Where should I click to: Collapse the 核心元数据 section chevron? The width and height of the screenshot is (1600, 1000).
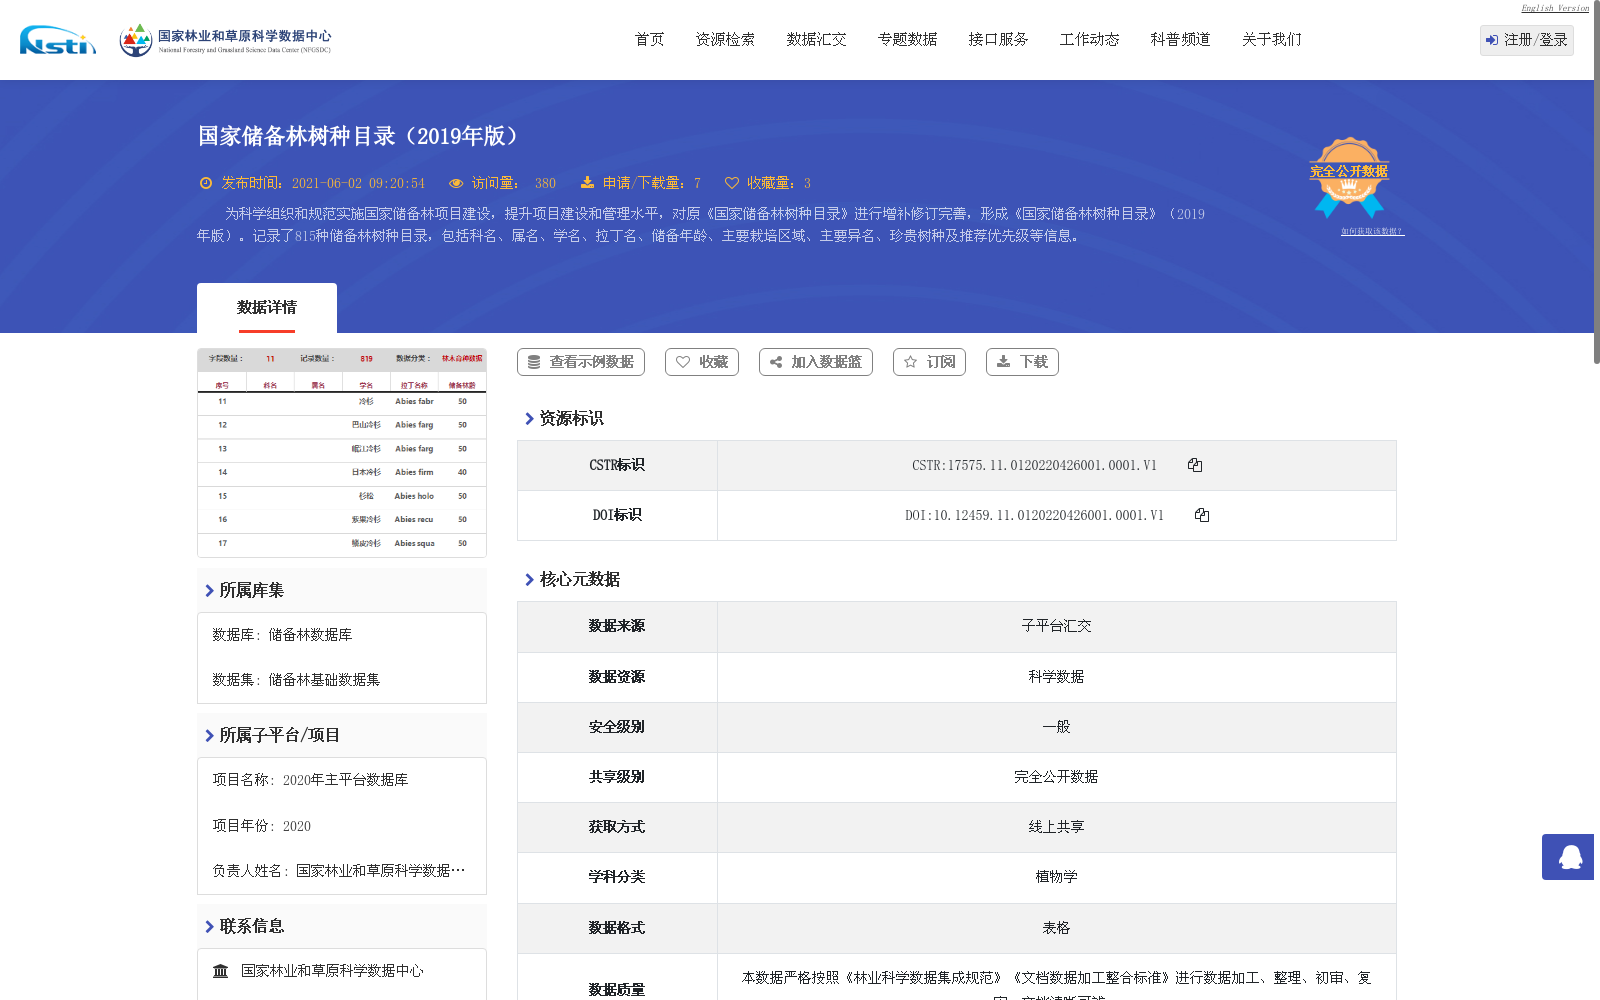pos(529,580)
